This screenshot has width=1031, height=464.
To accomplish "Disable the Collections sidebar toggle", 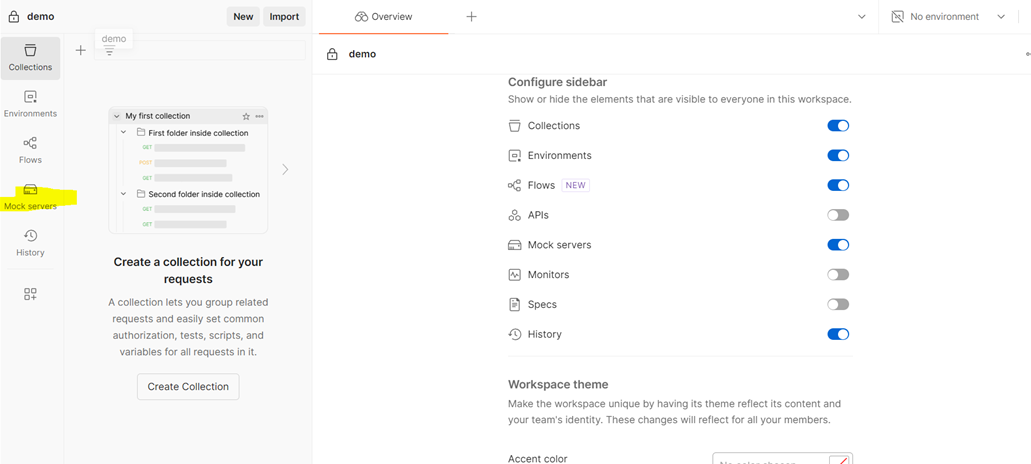I will 838,126.
